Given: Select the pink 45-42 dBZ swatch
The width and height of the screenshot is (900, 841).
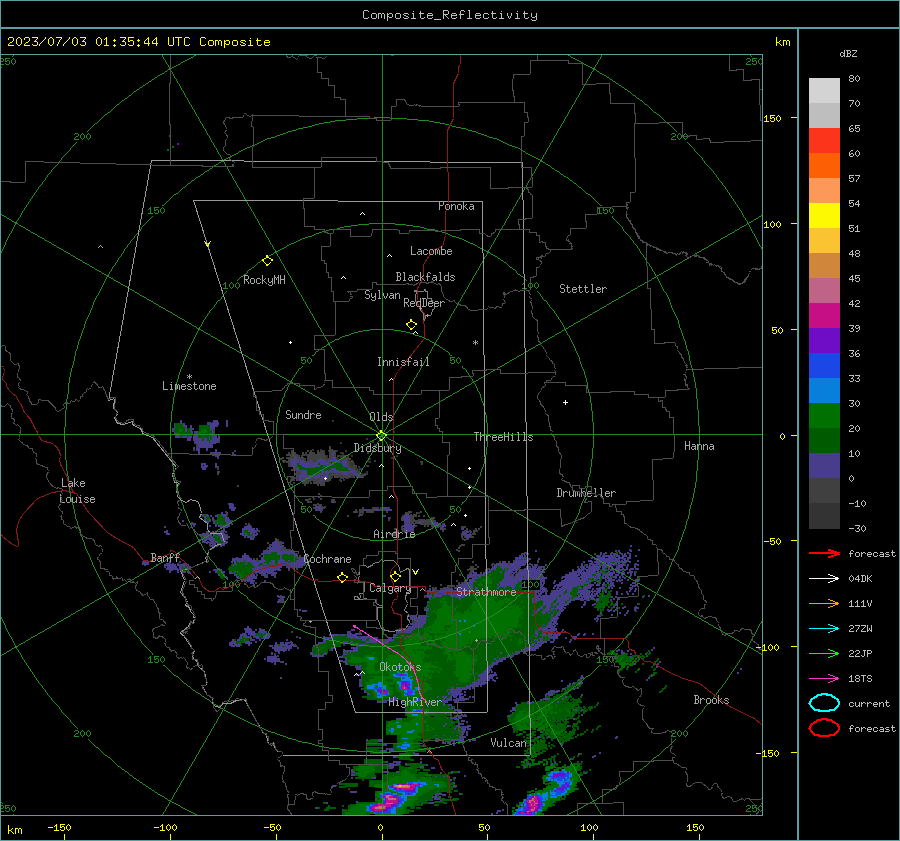Looking at the screenshot, I should 824,291.
